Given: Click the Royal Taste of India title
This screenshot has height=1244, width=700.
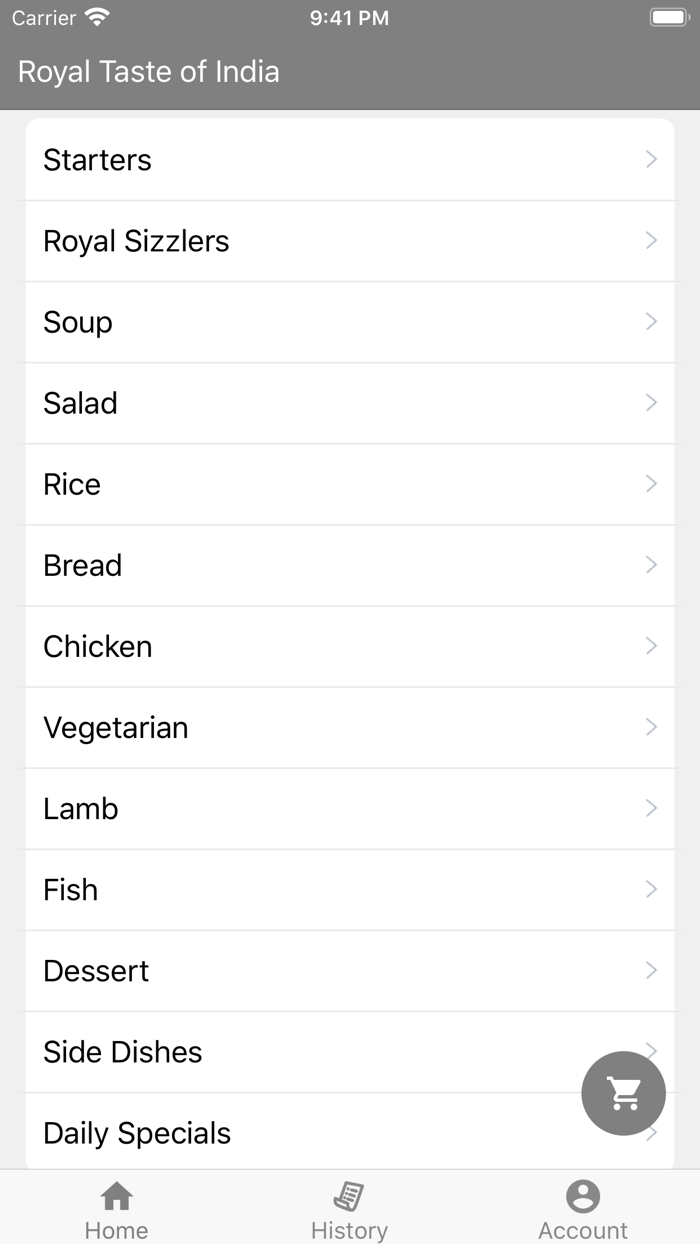Looking at the screenshot, I should point(148,72).
